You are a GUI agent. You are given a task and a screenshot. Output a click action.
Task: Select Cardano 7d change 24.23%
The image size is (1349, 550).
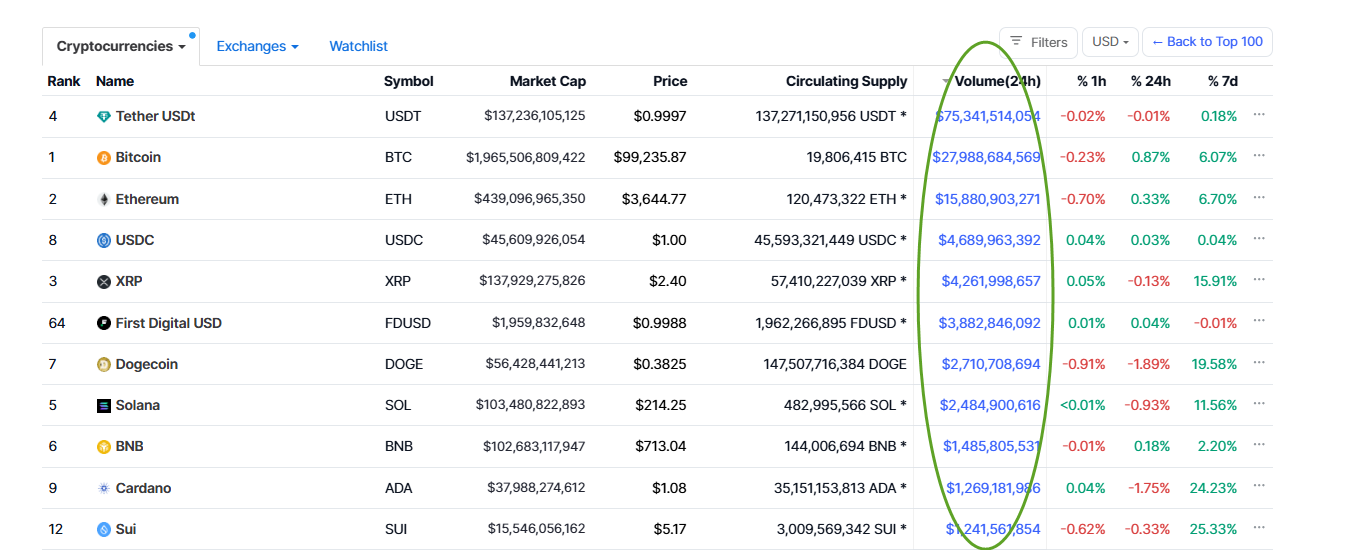(x=1215, y=488)
